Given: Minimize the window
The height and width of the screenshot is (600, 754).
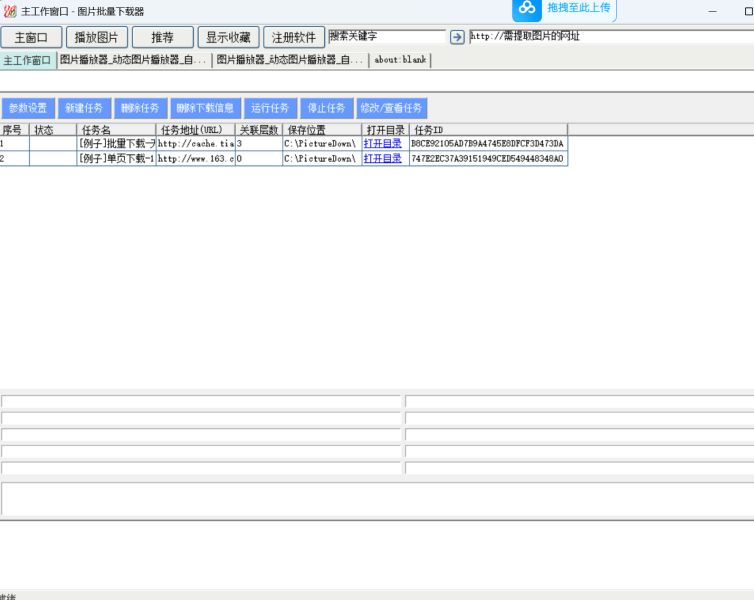Looking at the screenshot, I should [713, 11].
